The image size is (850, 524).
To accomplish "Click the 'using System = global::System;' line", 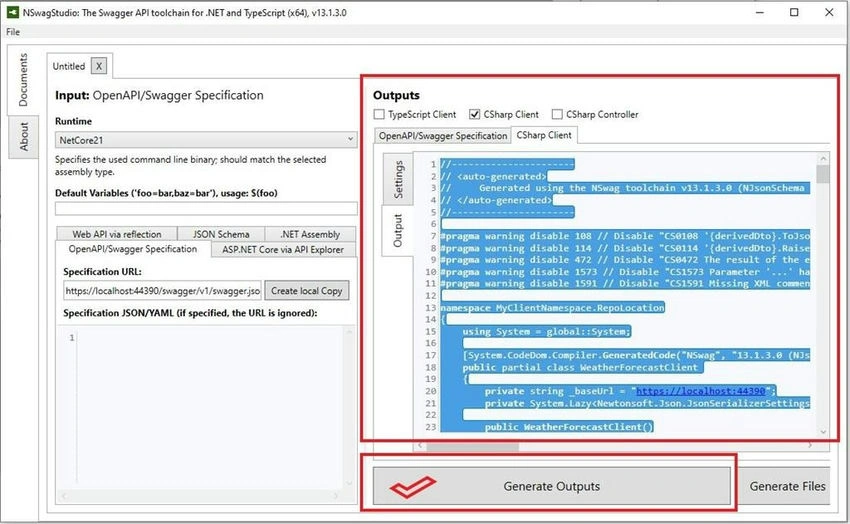I will 546,332.
